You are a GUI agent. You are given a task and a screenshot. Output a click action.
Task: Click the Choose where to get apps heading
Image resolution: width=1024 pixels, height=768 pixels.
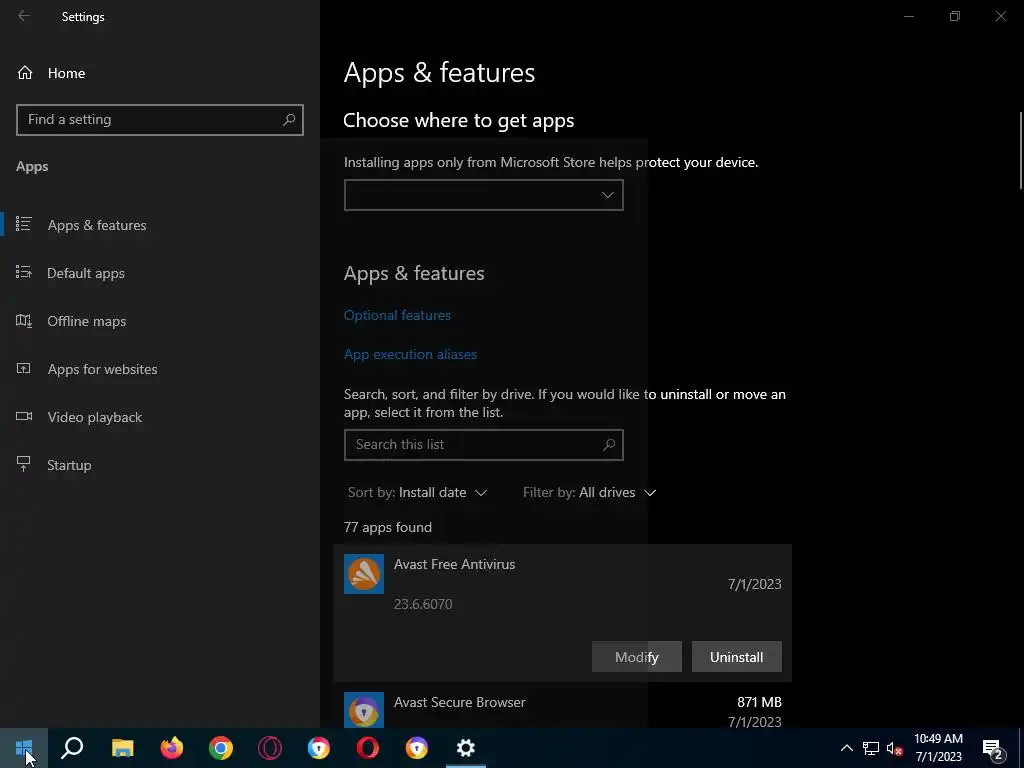pos(458,121)
